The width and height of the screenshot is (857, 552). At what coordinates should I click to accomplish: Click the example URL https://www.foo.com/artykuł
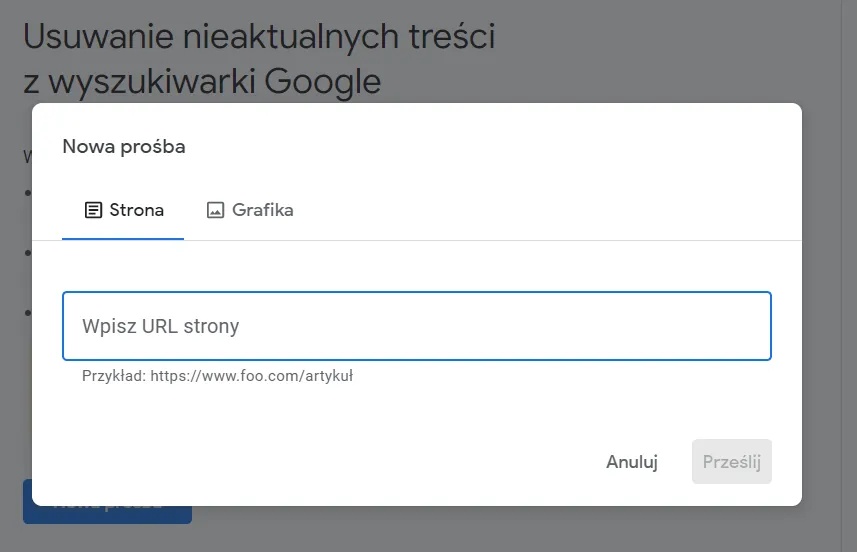pyautogui.click(x=252, y=376)
